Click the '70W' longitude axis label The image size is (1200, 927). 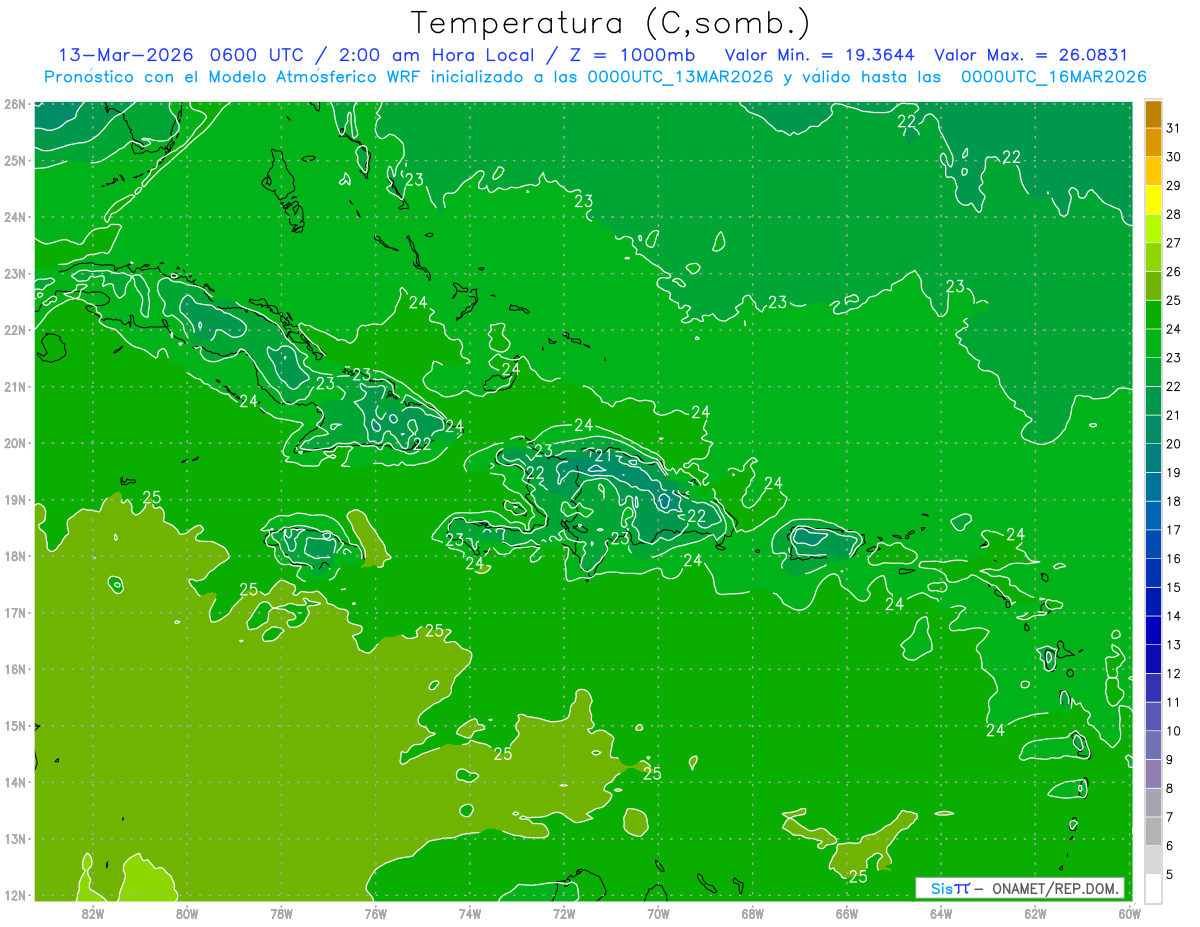pos(658,913)
